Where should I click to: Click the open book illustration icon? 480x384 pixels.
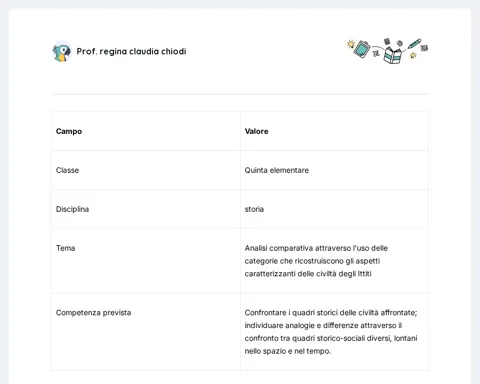coord(393,55)
